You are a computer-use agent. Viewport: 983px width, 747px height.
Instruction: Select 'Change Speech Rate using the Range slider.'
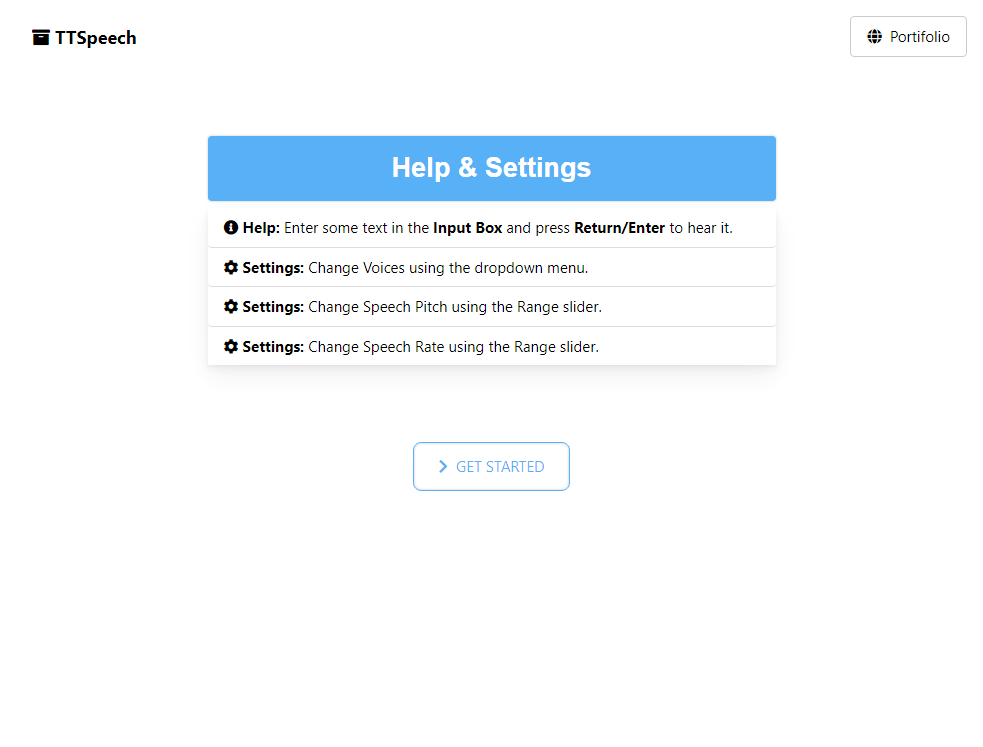454,347
